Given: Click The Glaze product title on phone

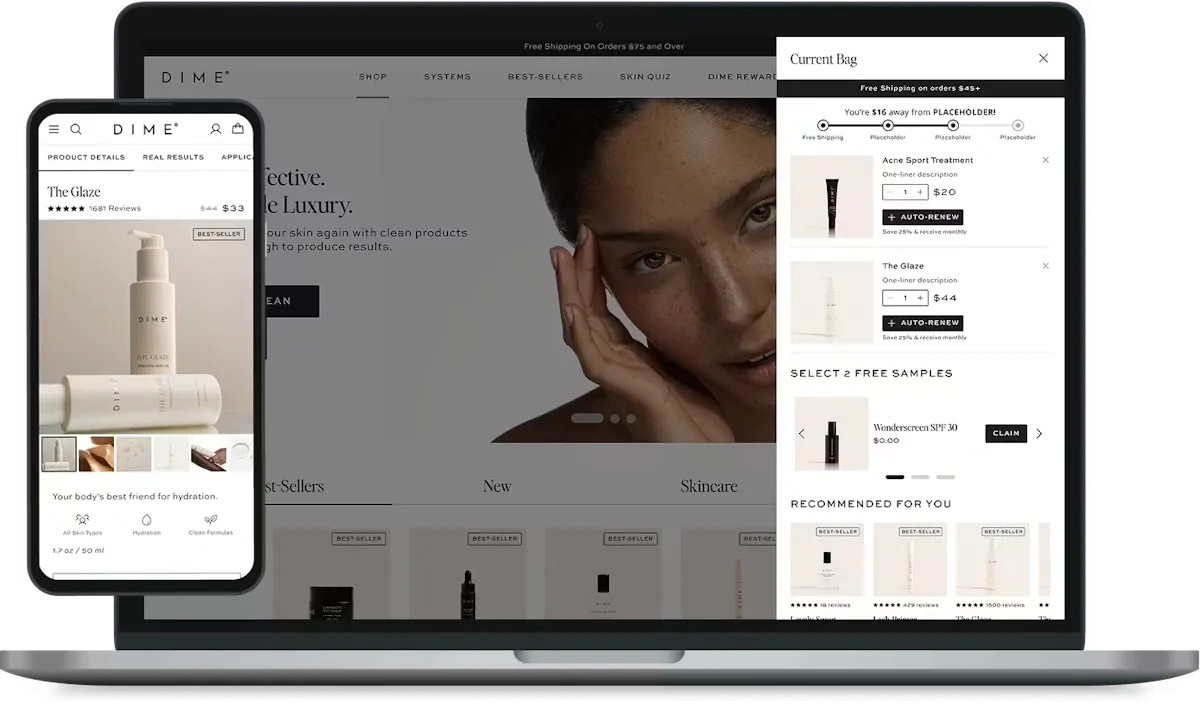Looking at the screenshot, I should pos(74,191).
